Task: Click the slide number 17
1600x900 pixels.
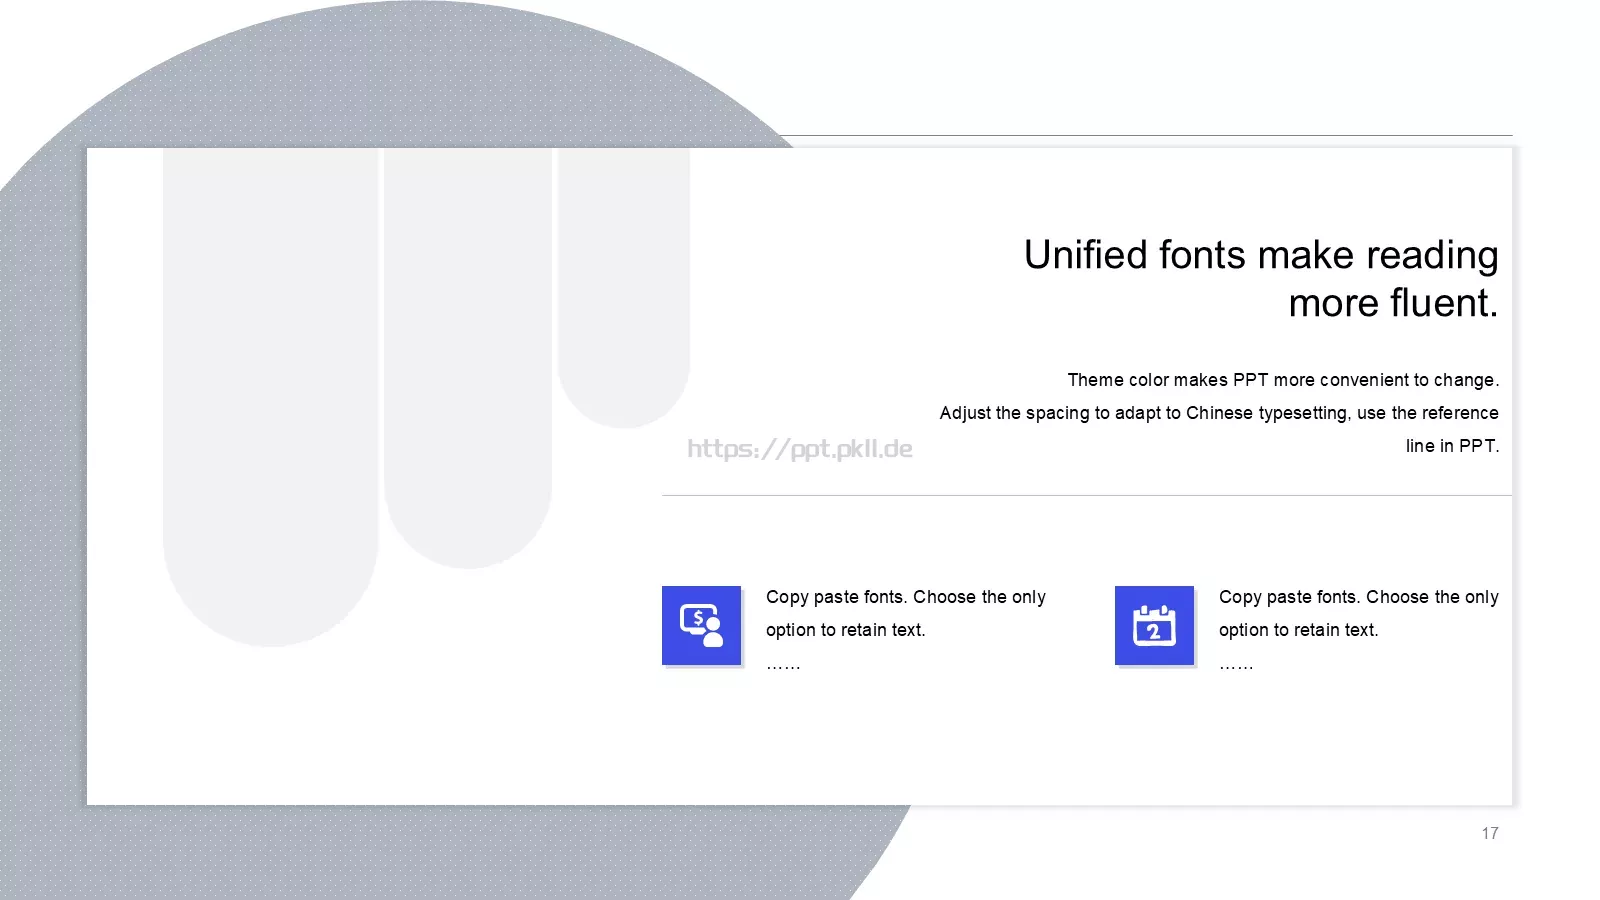Action: [x=1490, y=833]
